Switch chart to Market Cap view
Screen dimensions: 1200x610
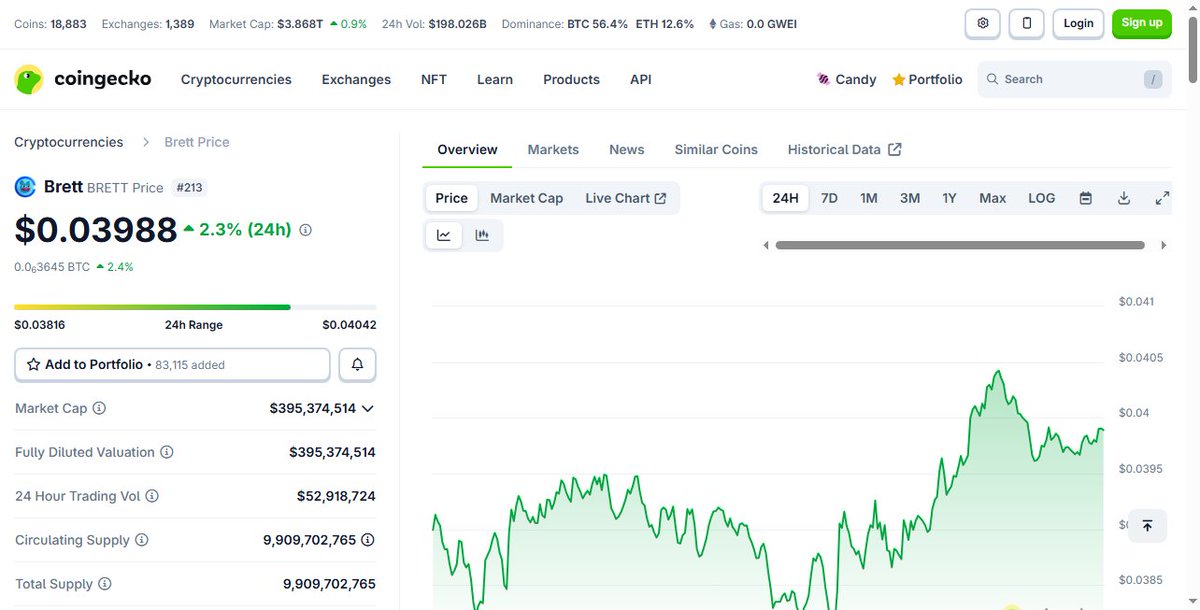527,198
